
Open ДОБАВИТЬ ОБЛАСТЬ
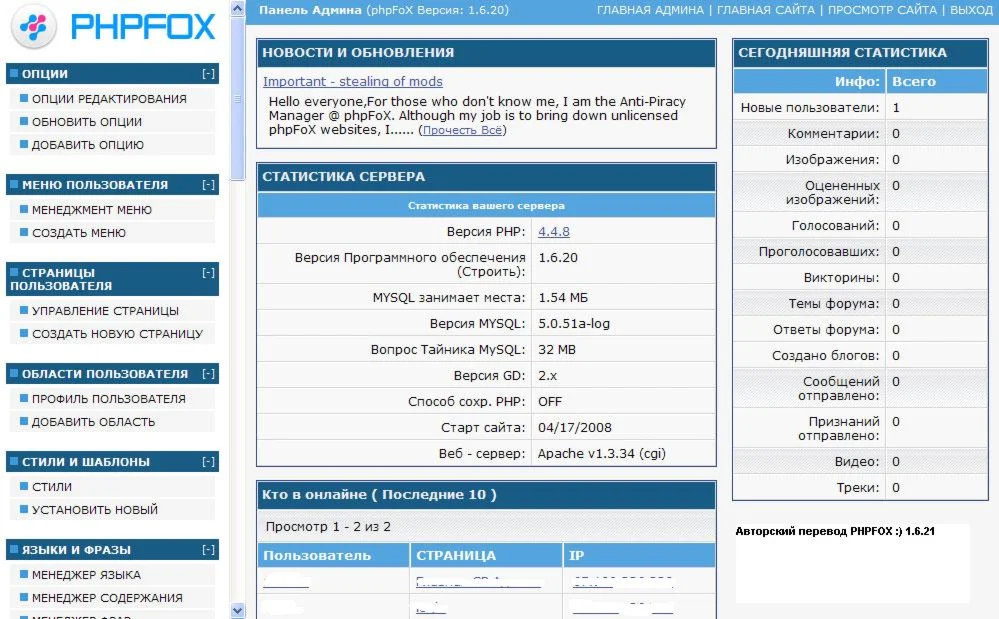pos(94,422)
